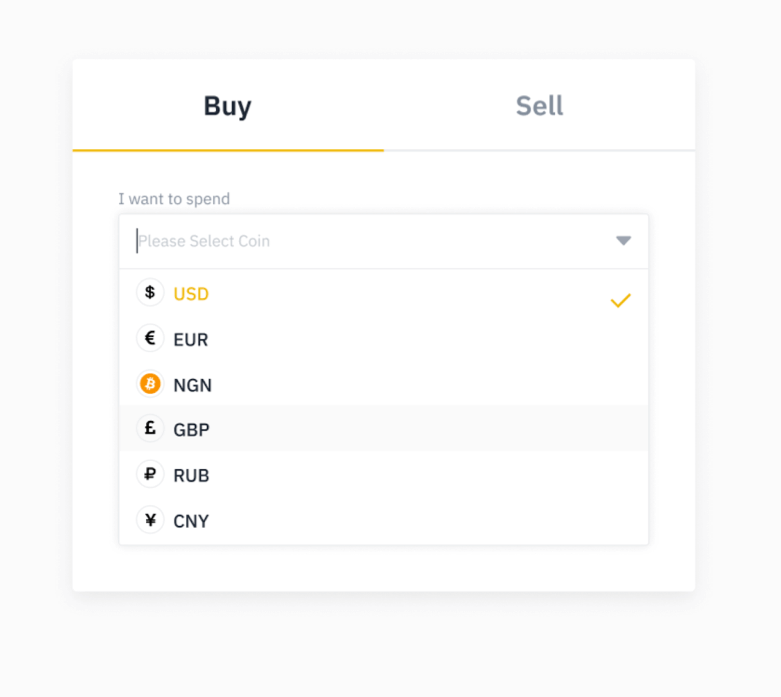Collapse the coin list with the dropdown arrow
The image size is (781, 697).
pyautogui.click(x=623, y=241)
